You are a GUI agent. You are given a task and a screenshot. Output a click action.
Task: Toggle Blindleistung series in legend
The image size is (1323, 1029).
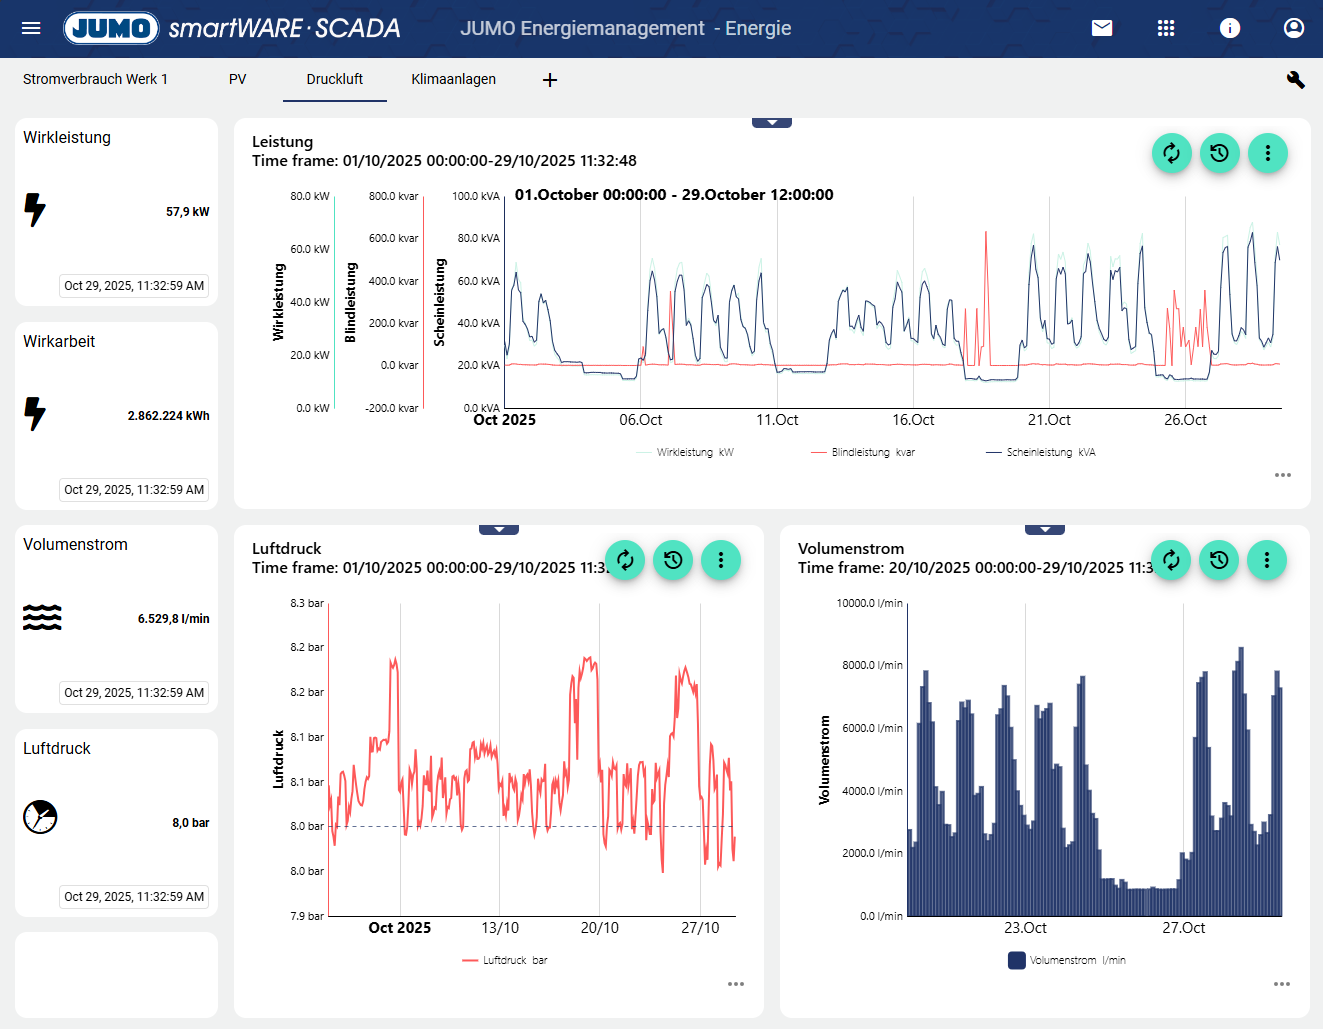863,452
